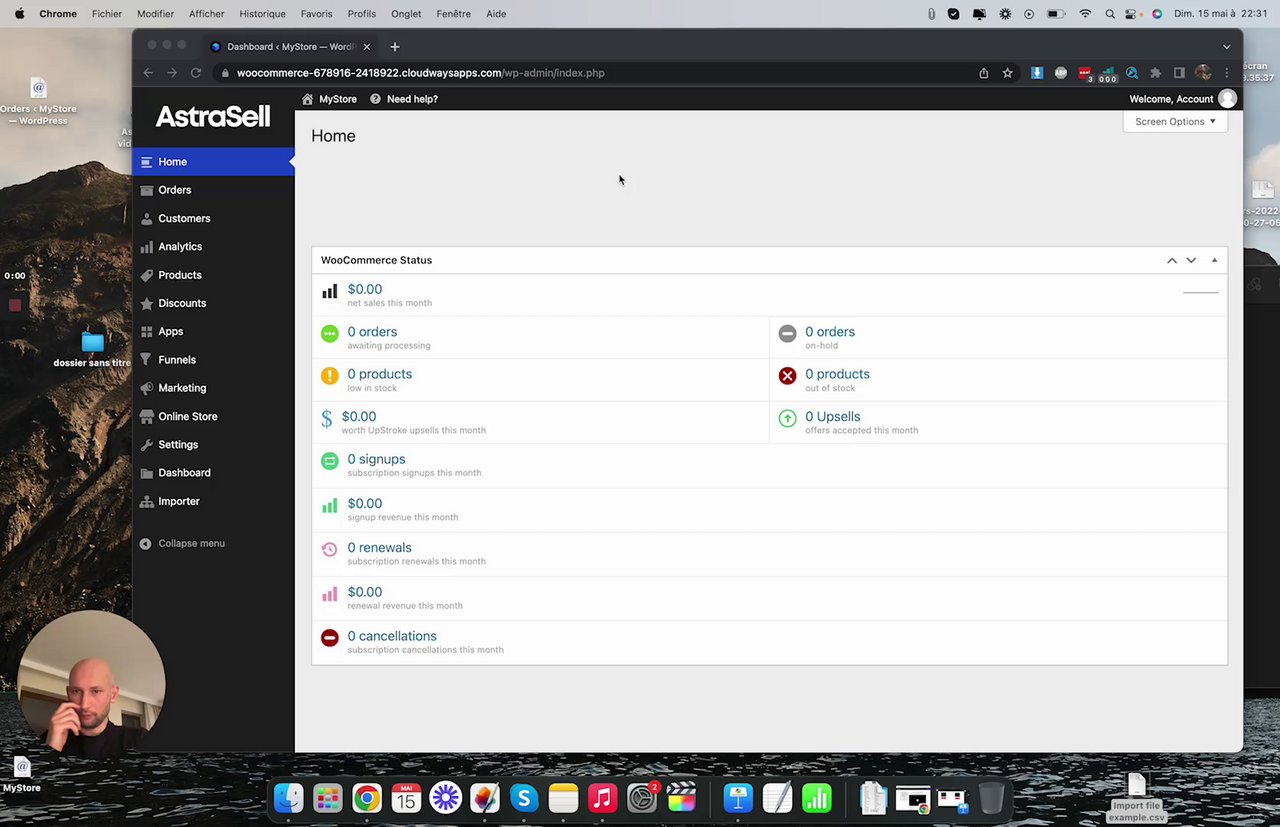Select 'dossier sans titre' desktop folder
The image size is (1280, 827).
[93, 350]
